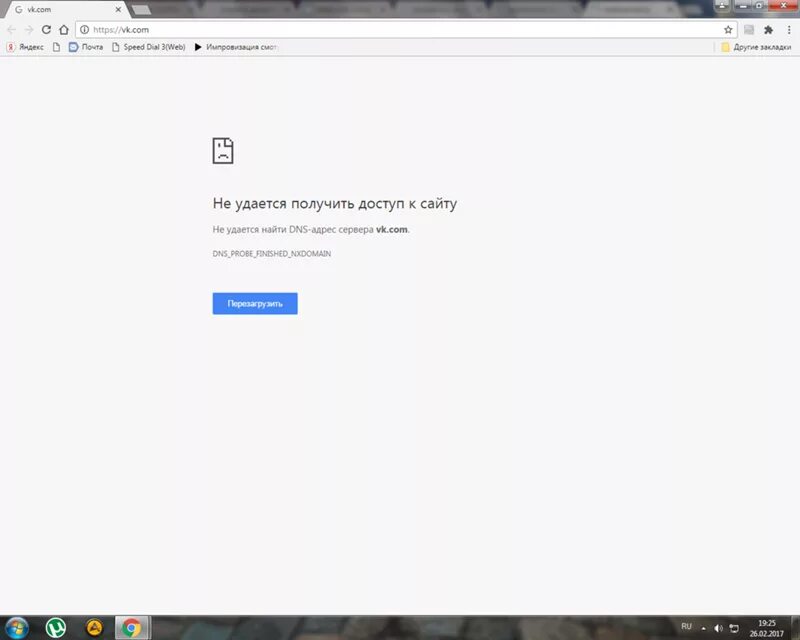Show hidden tray icons arrow

point(704,628)
